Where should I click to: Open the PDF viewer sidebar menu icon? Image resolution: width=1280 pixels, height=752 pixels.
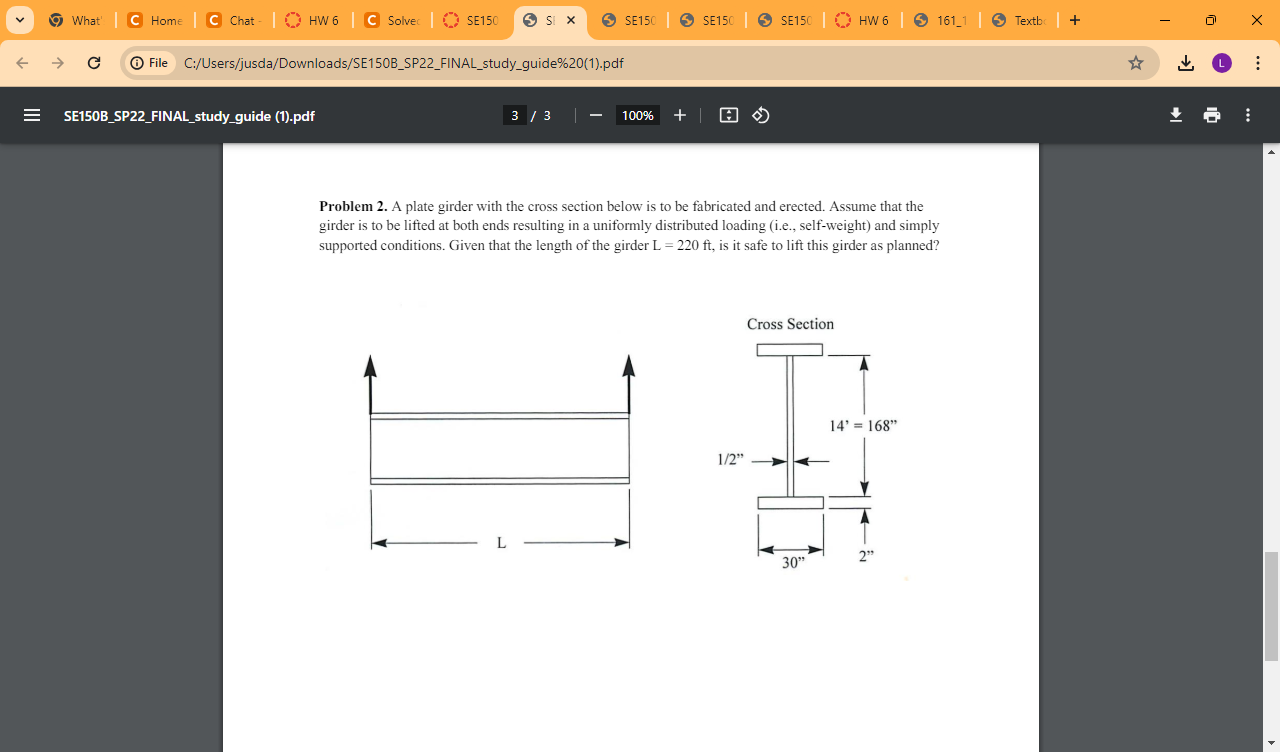tap(32, 115)
